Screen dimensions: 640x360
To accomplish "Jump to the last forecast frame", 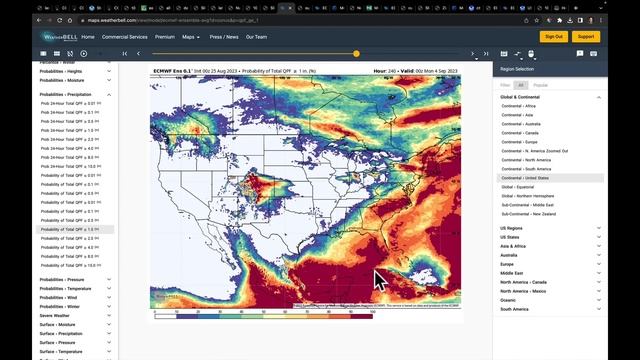I will 486,53.
